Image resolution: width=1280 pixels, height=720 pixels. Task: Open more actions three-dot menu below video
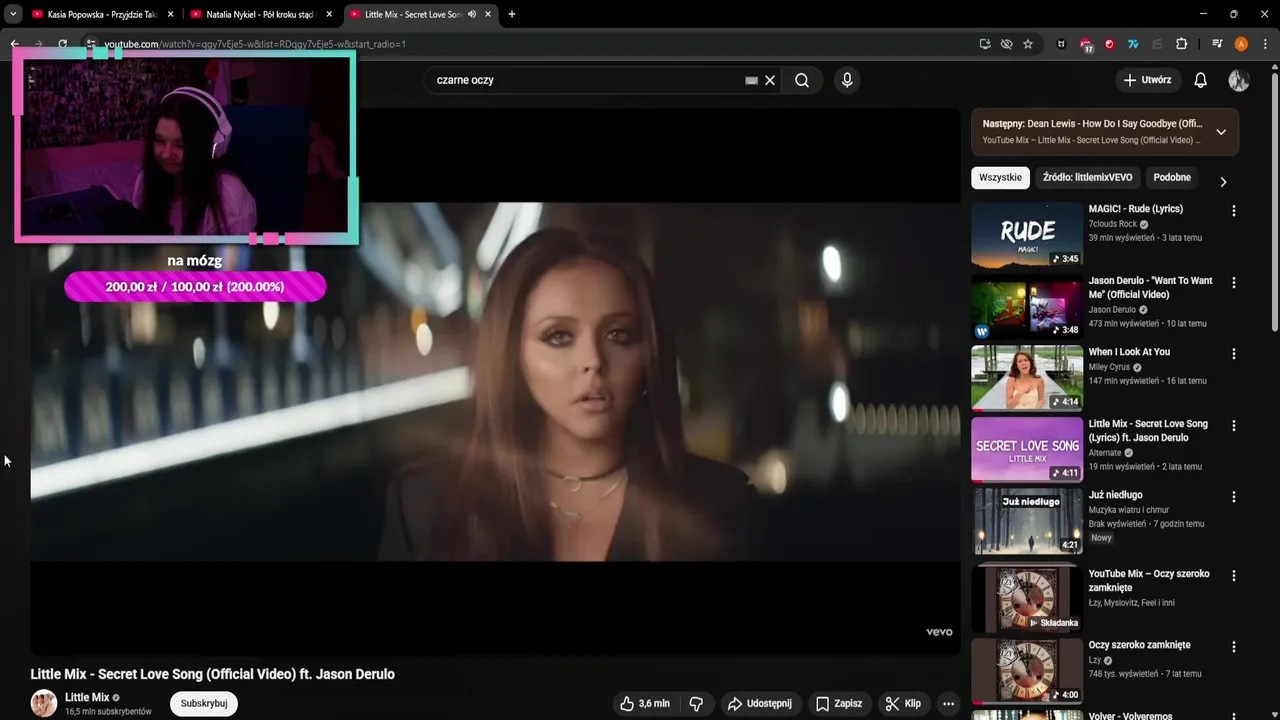[x=948, y=704]
